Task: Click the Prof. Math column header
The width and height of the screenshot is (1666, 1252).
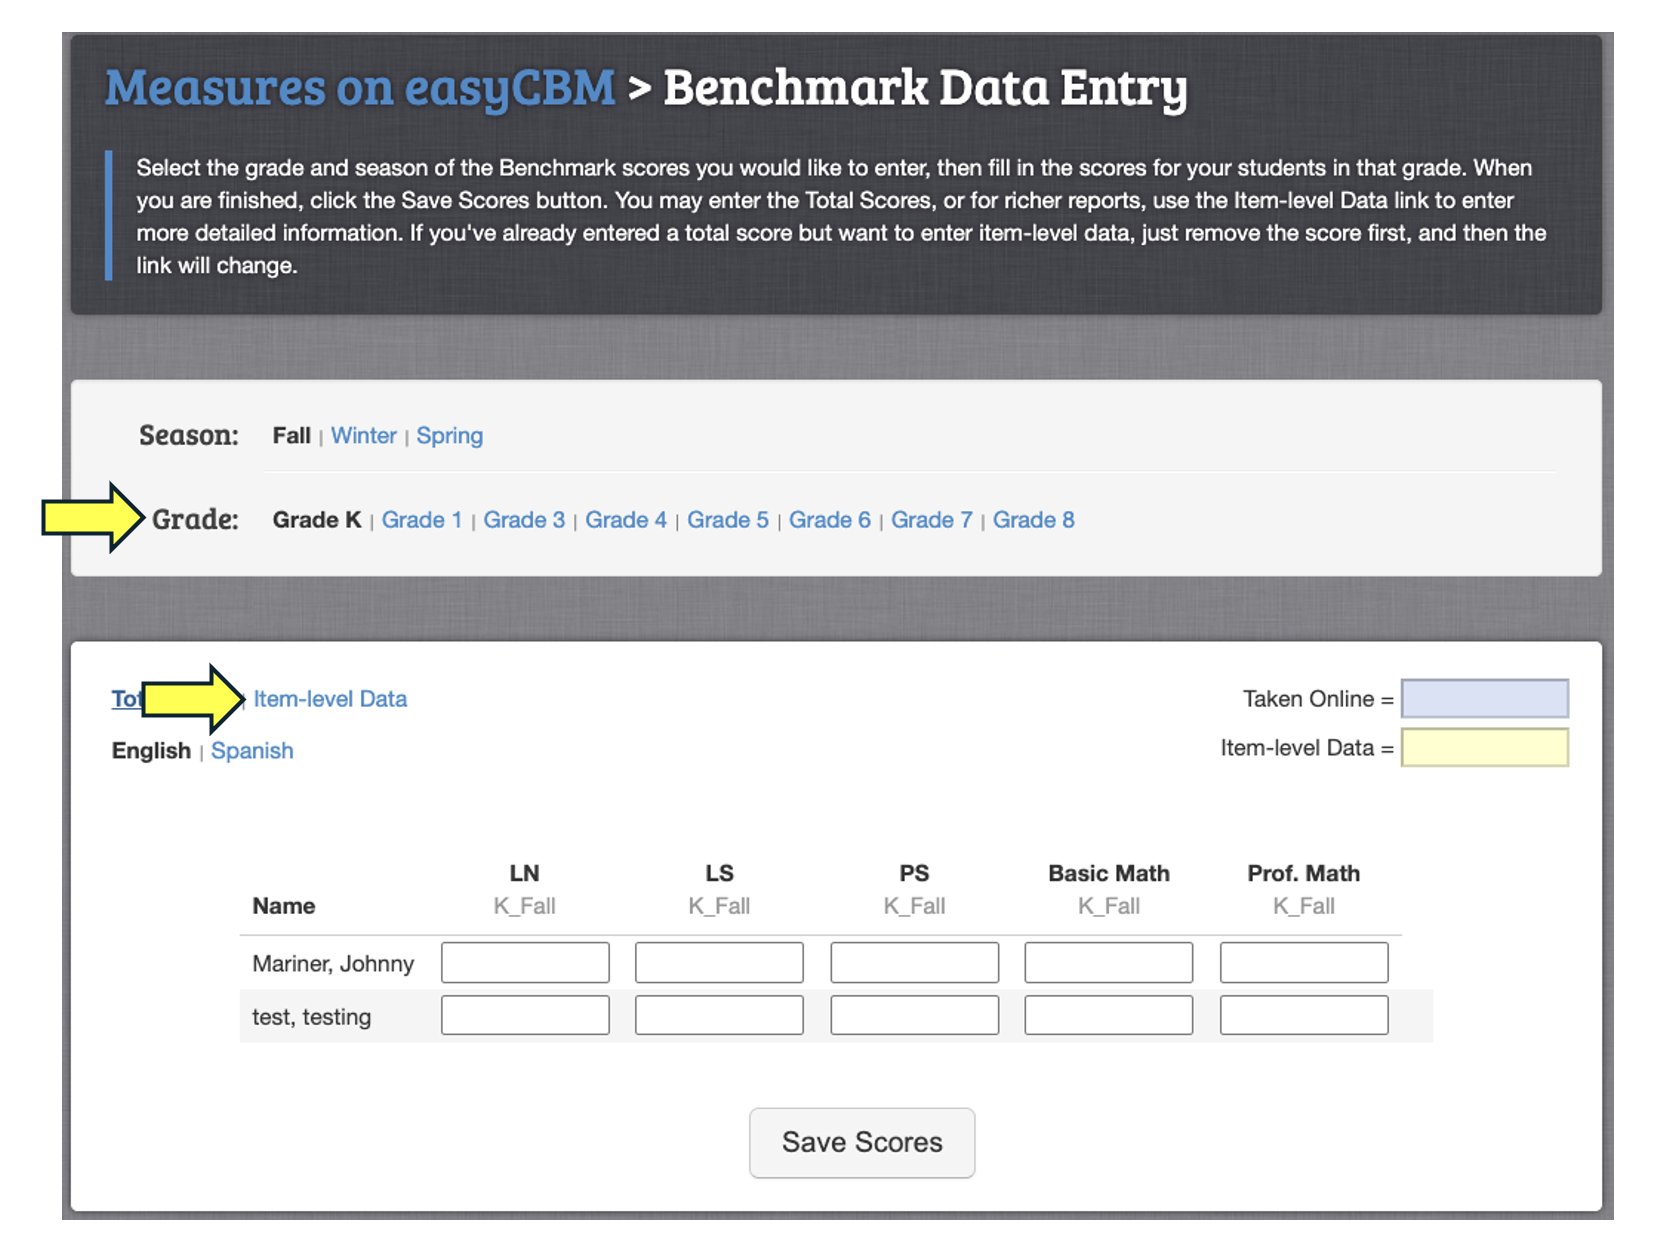Action: click(1304, 873)
